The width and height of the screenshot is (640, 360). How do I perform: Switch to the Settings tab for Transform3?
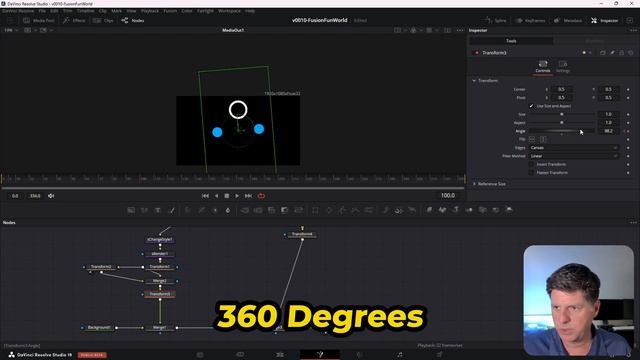563,67
